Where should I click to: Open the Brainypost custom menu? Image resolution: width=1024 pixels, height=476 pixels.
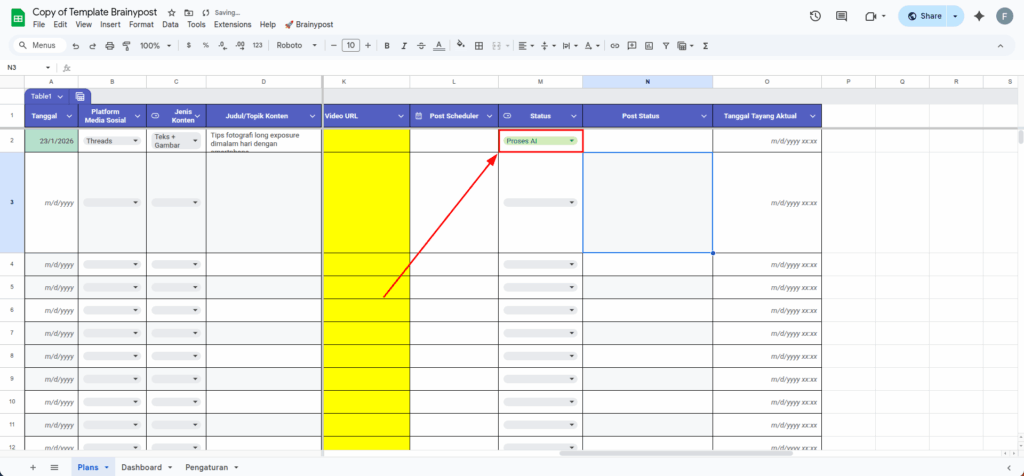(309, 24)
